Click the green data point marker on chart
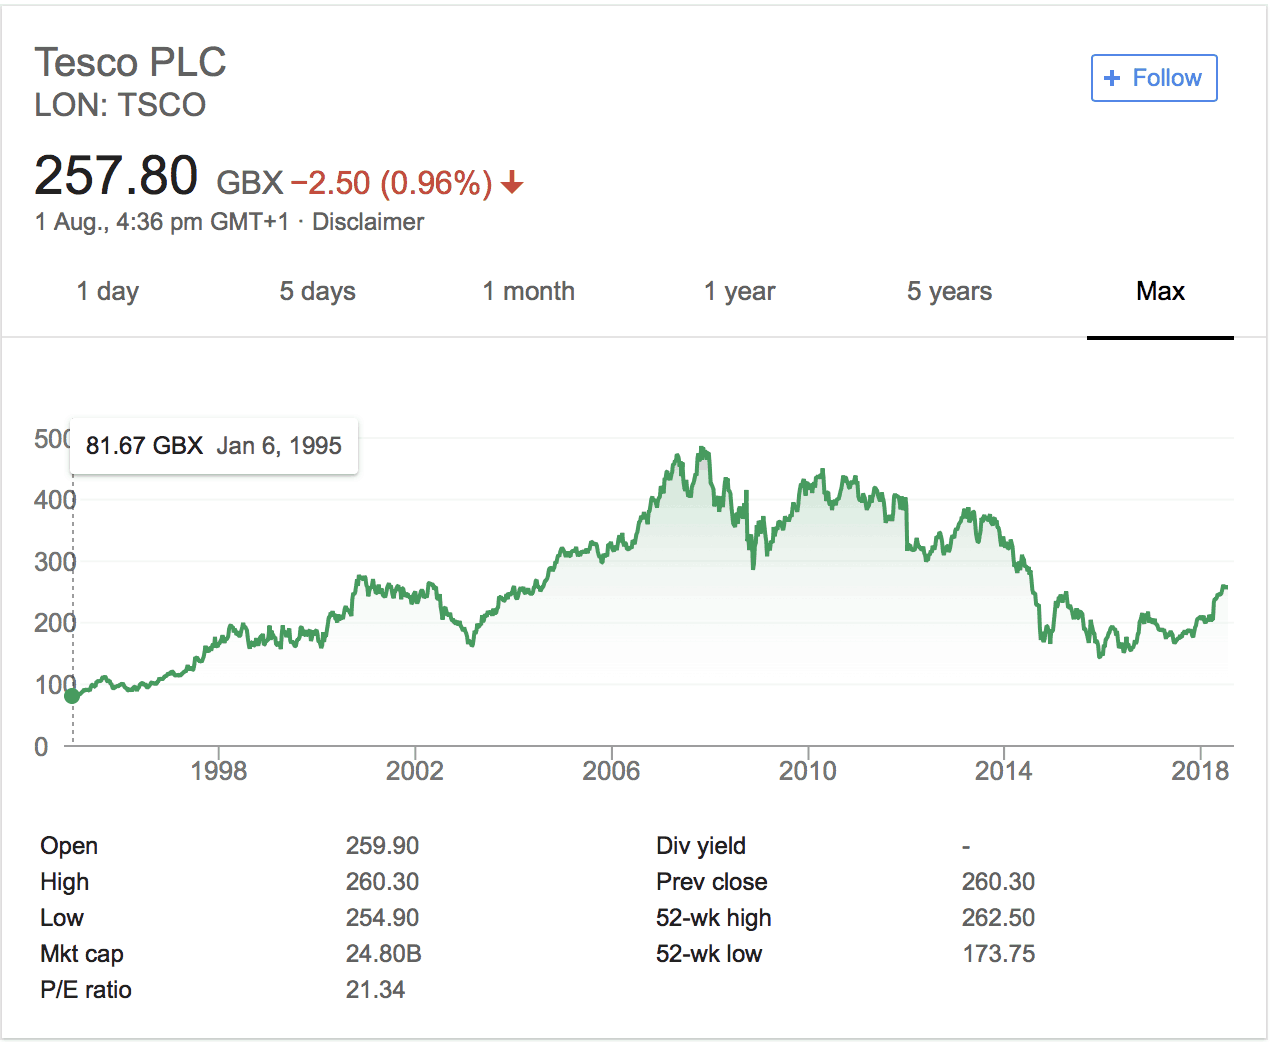Image resolution: width=1270 pixels, height=1042 pixels. 72,695
